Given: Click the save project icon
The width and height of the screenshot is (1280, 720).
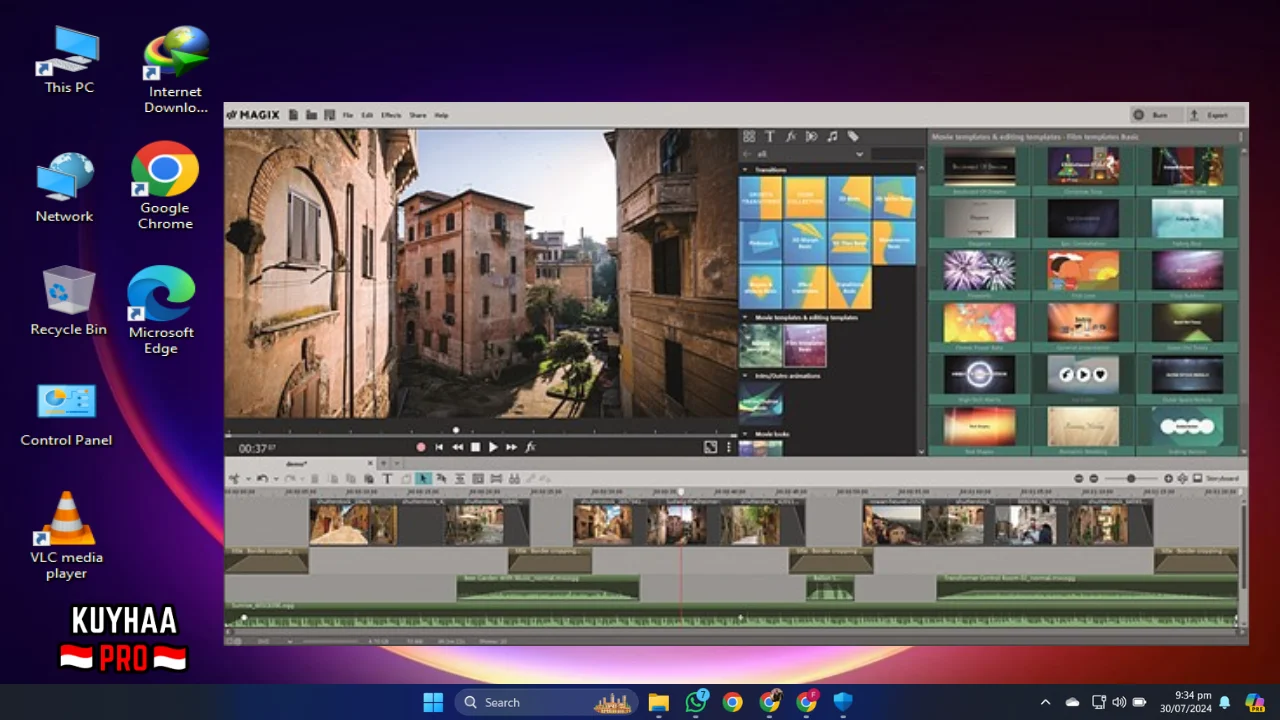Looking at the screenshot, I should pos(328,115).
